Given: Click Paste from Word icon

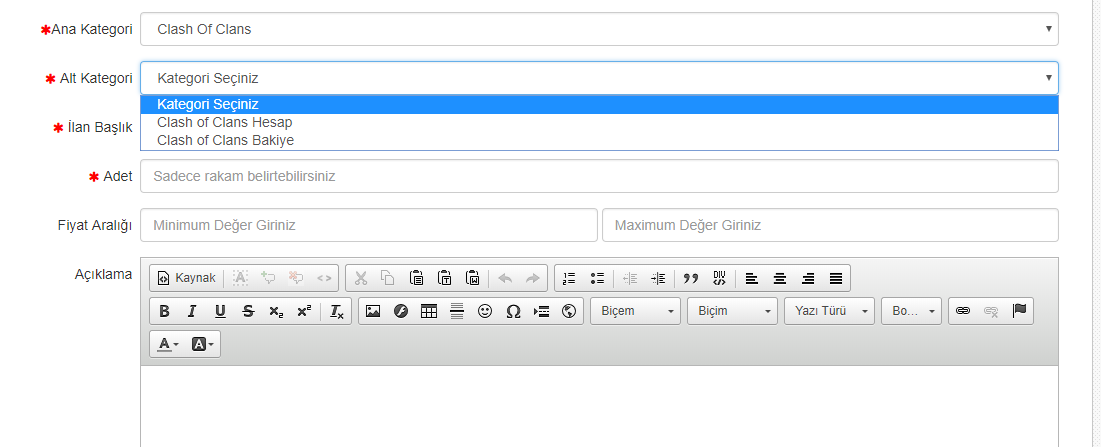Looking at the screenshot, I should [x=473, y=278].
